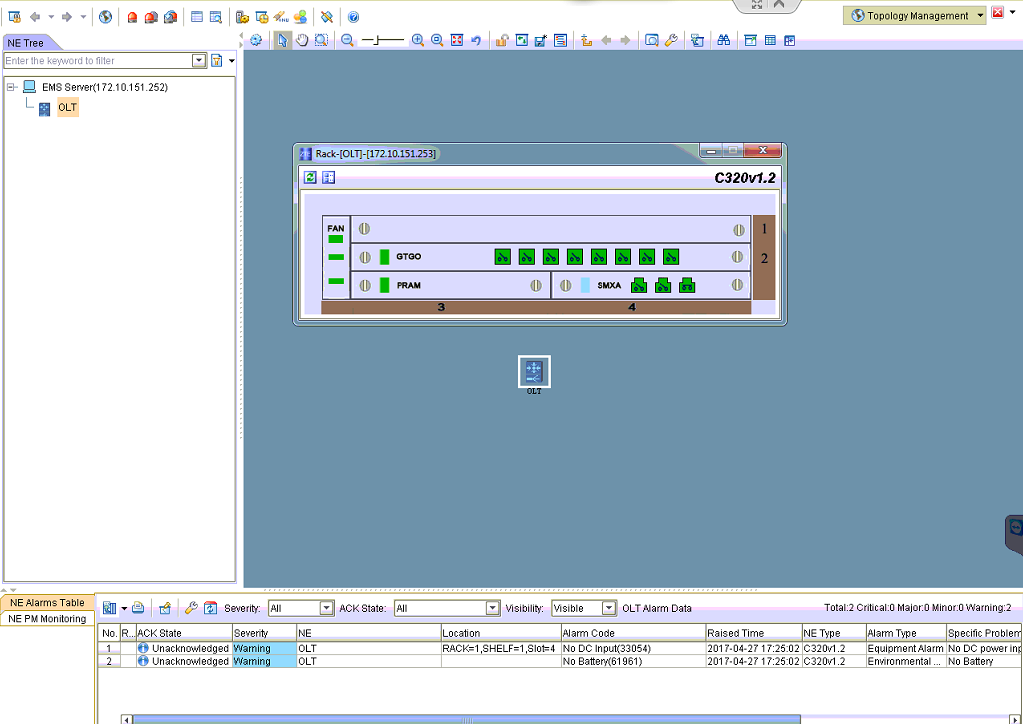
Task: Switch to the NE Tree tab
Action: pyautogui.click(x=25, y=43)
